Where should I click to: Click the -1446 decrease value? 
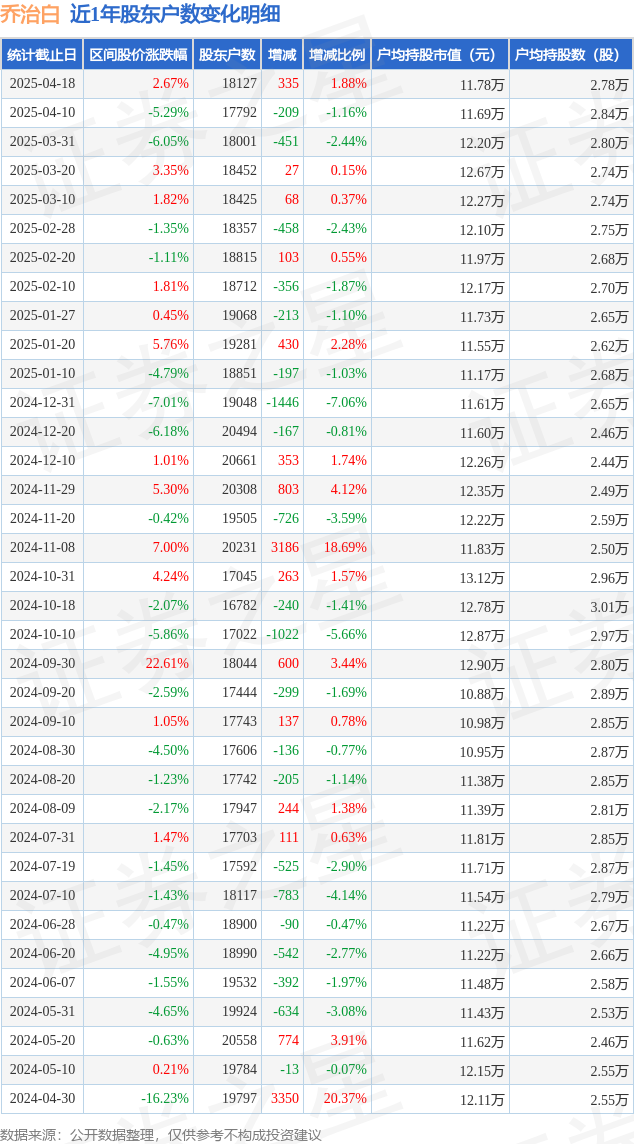282,403
